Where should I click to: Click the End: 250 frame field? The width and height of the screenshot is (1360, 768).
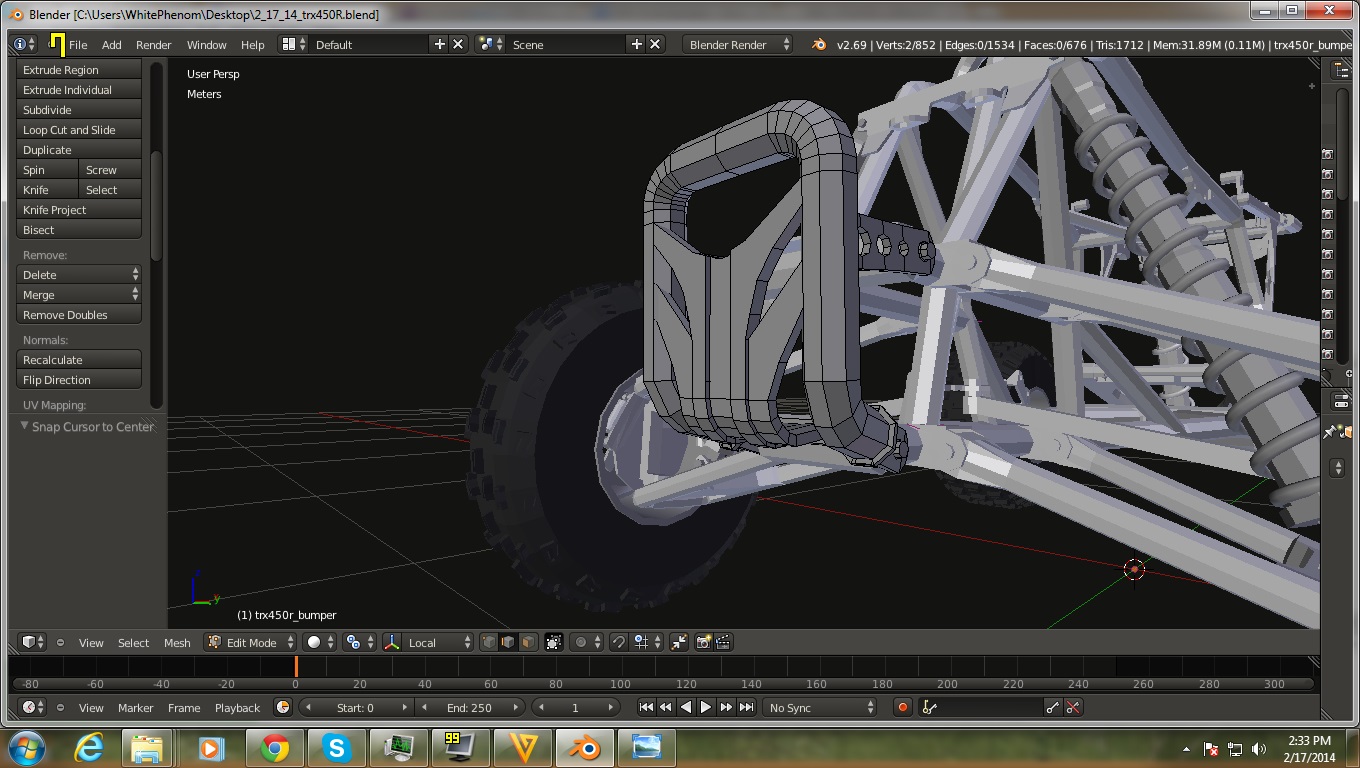click(x=469, y=707)
